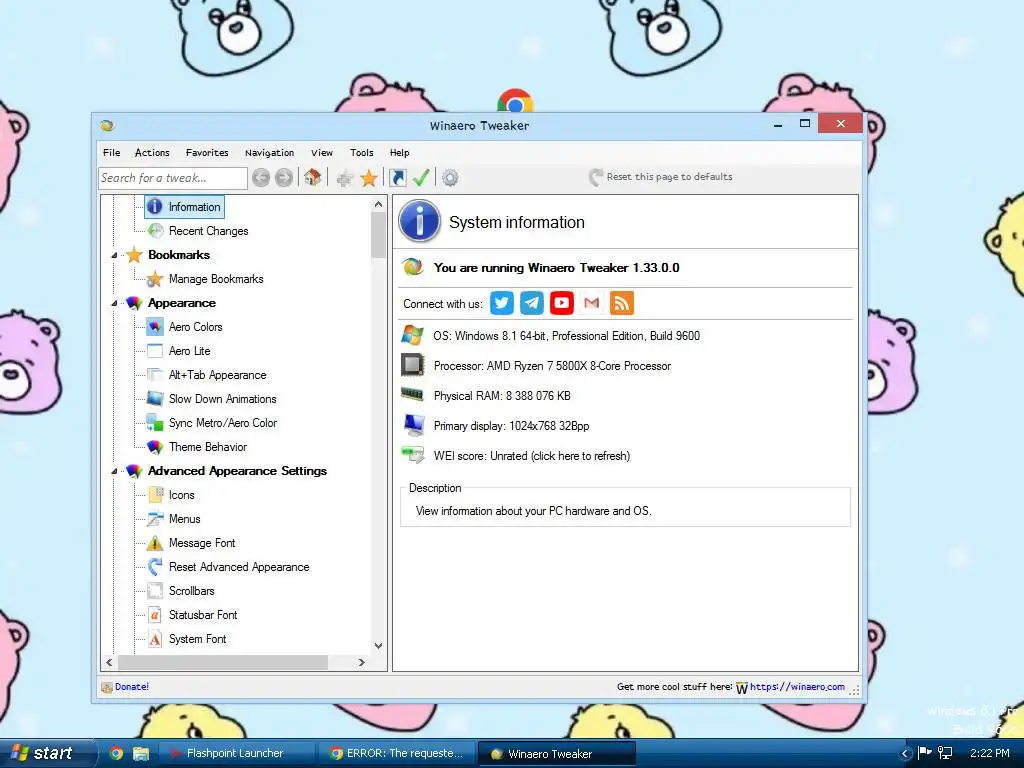This screenshot has width=1024, height=768.
Task: Open the Actions menu
Action: 152,152
